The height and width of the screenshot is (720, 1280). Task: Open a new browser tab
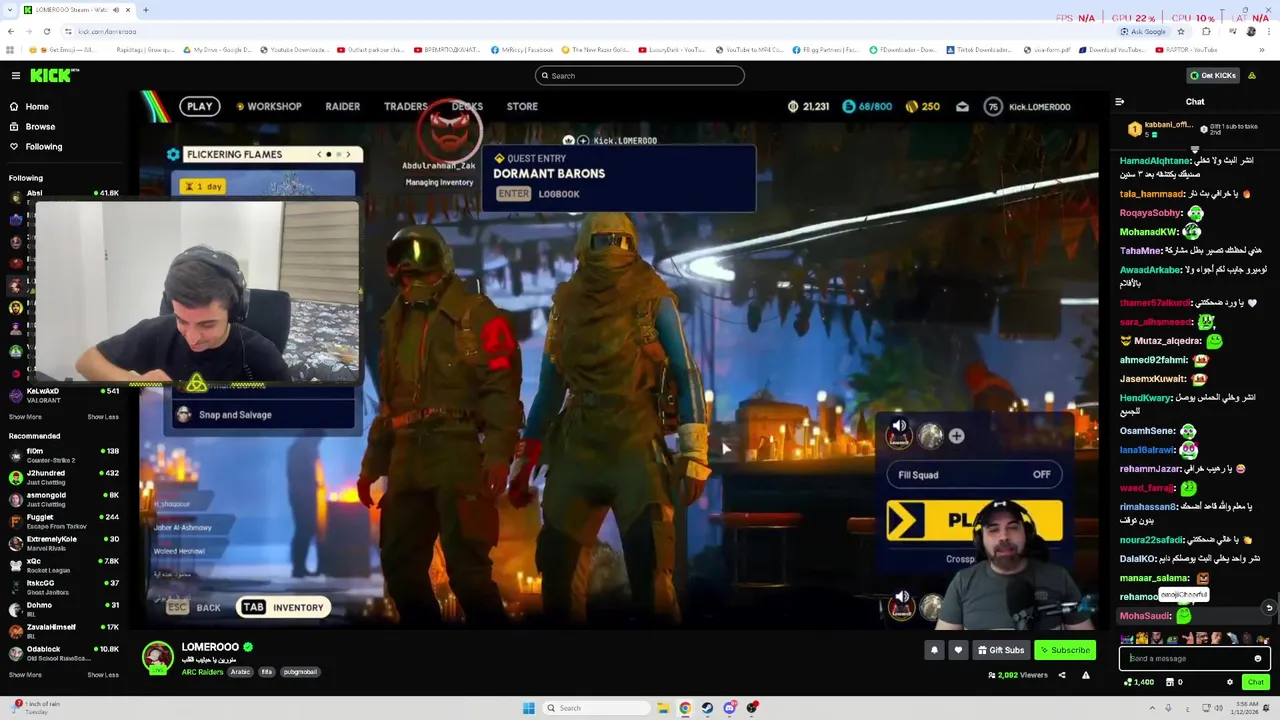[x=145, y=10]
